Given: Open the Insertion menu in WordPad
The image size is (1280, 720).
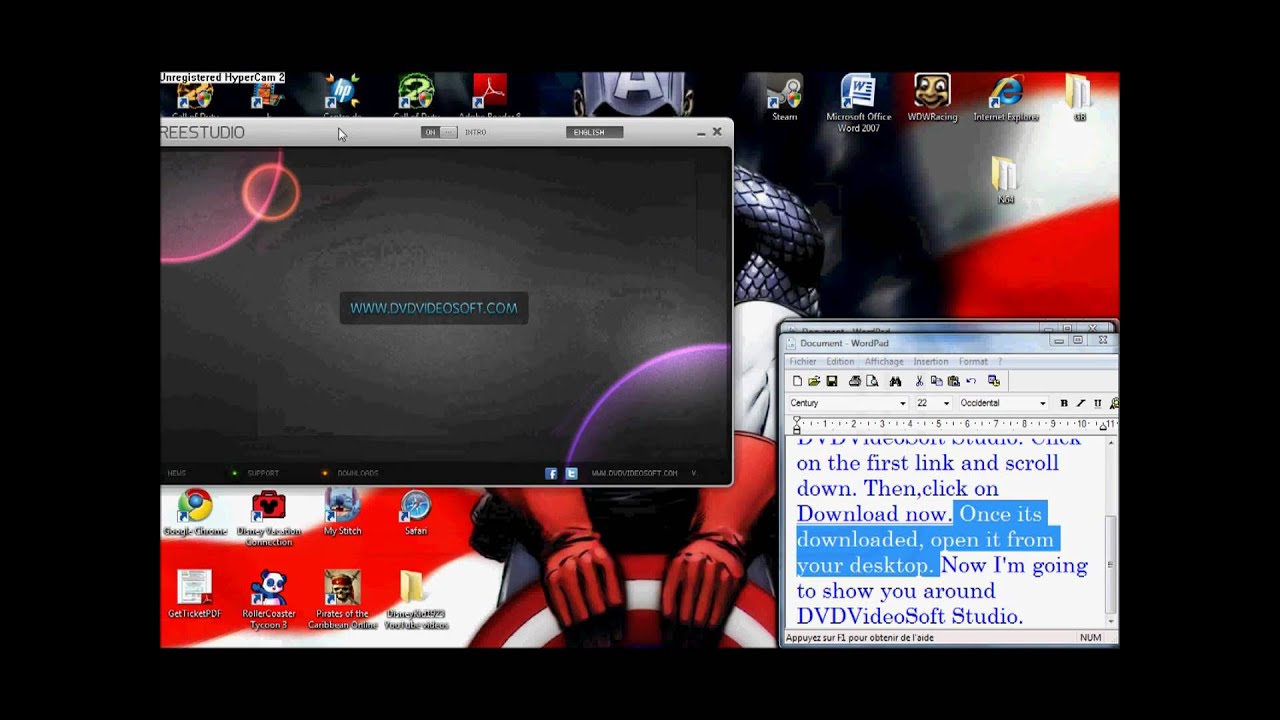Looking at the screenshot, I should click(930, 361).
